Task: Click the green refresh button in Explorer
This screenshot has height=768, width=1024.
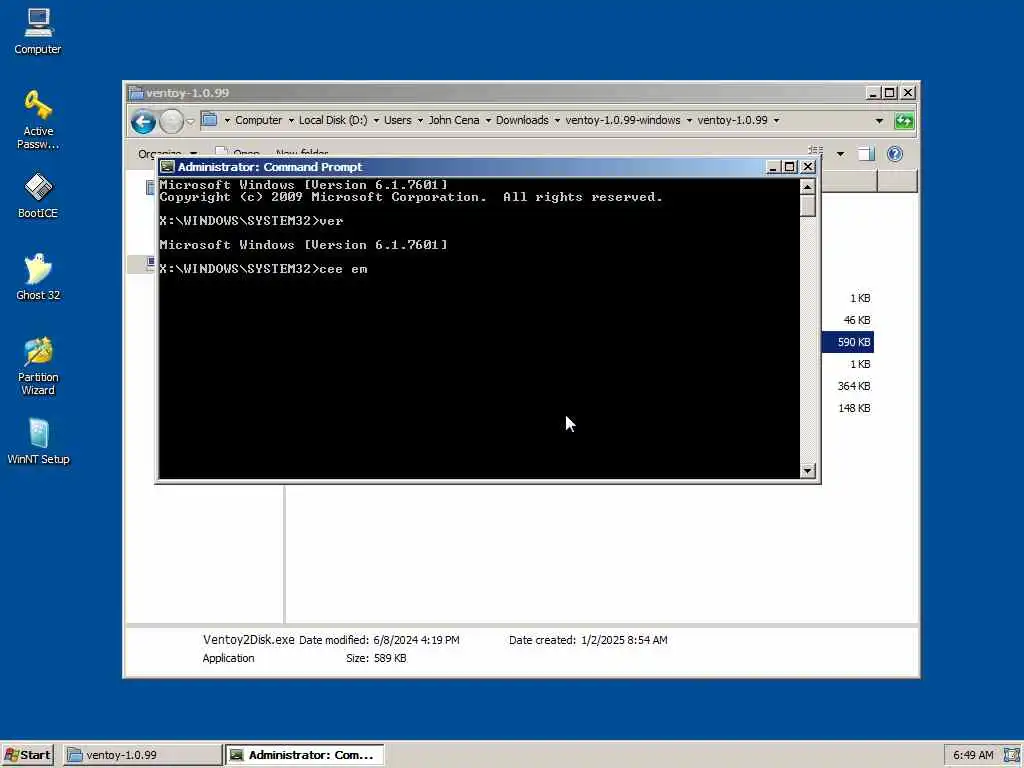Action: coord(904,121)
